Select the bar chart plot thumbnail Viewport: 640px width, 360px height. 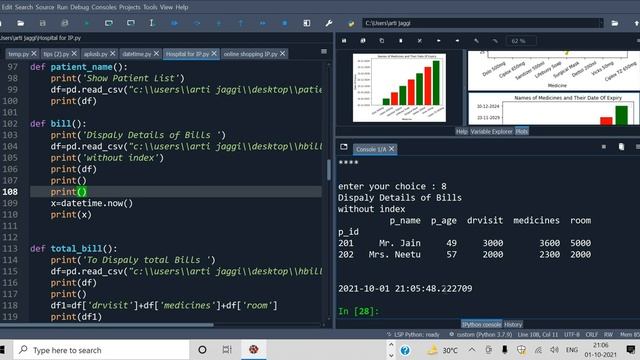399,87
